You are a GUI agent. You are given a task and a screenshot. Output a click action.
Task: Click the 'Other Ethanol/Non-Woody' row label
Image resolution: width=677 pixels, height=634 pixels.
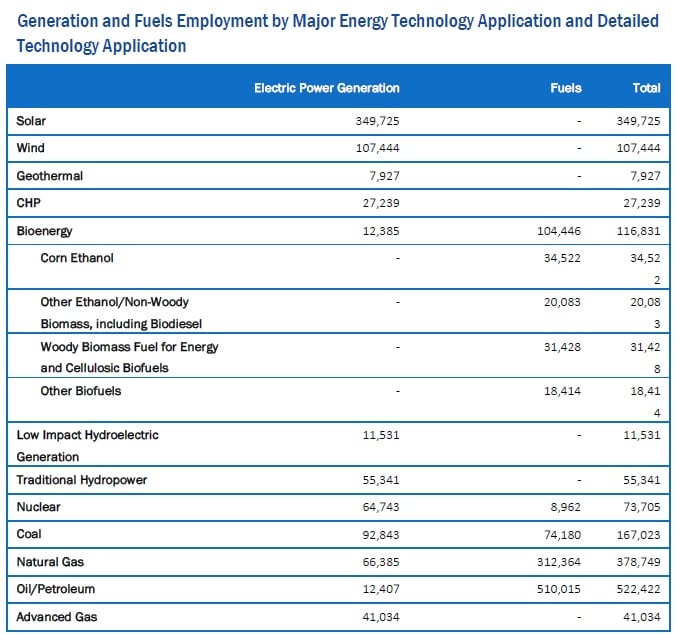coord(114,302)
